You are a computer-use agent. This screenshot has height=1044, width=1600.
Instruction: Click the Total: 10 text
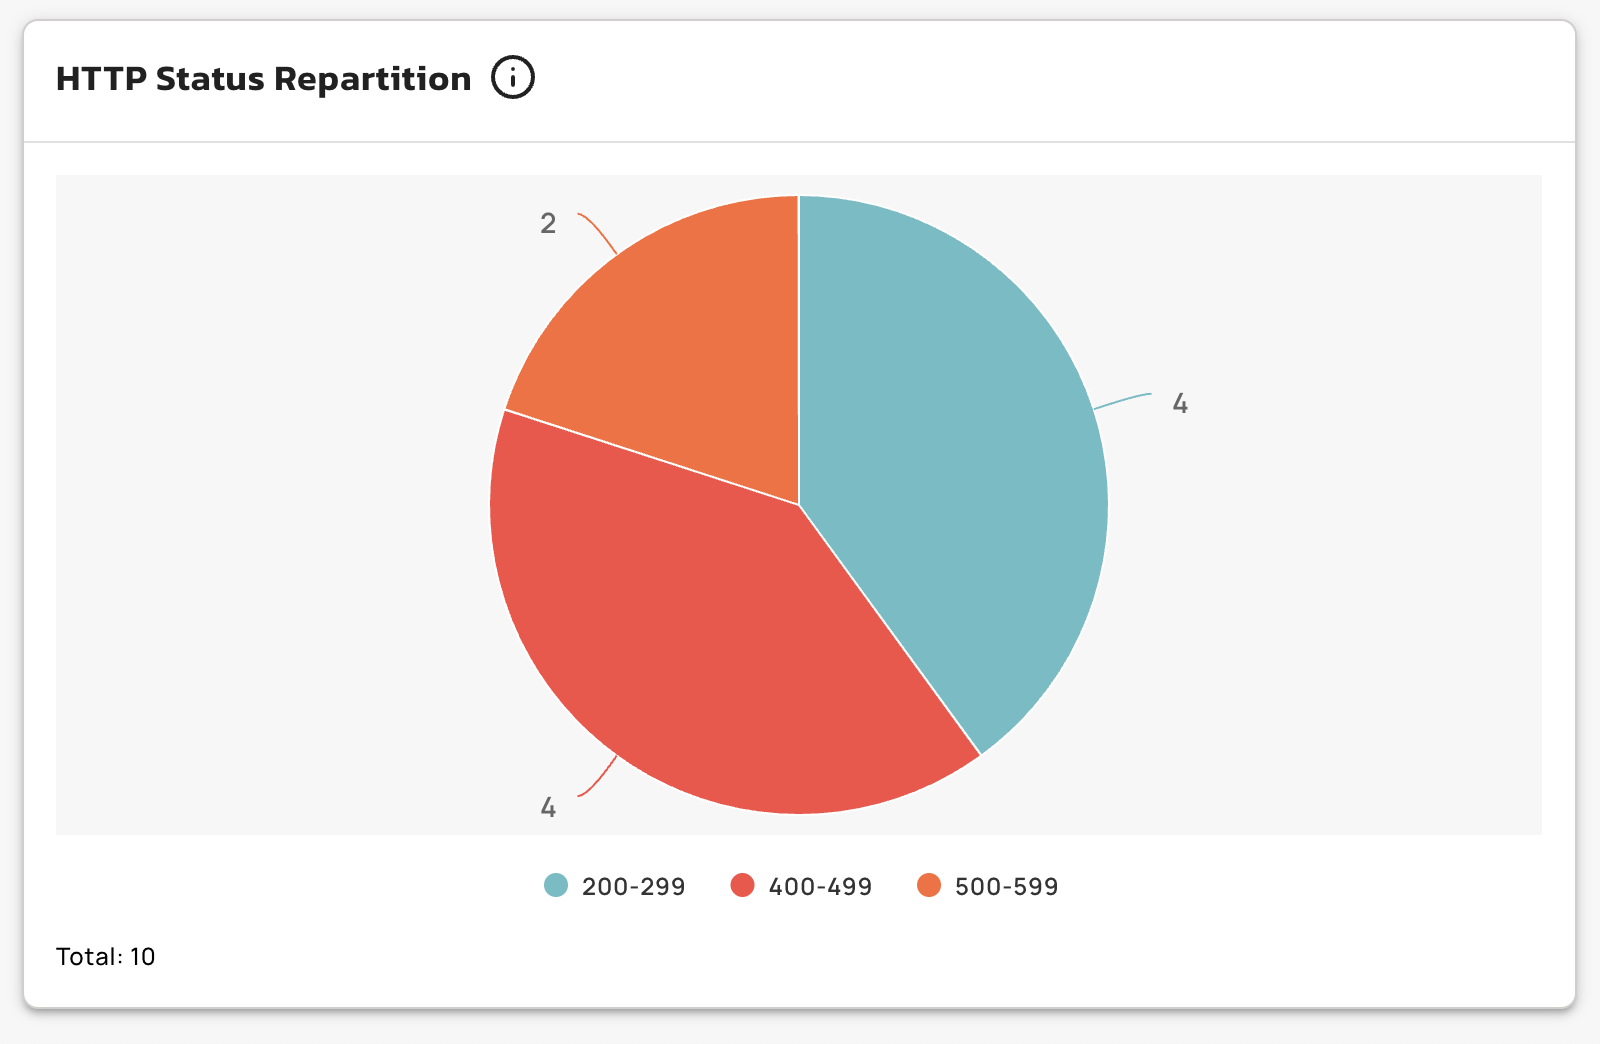tap(106, 956)
